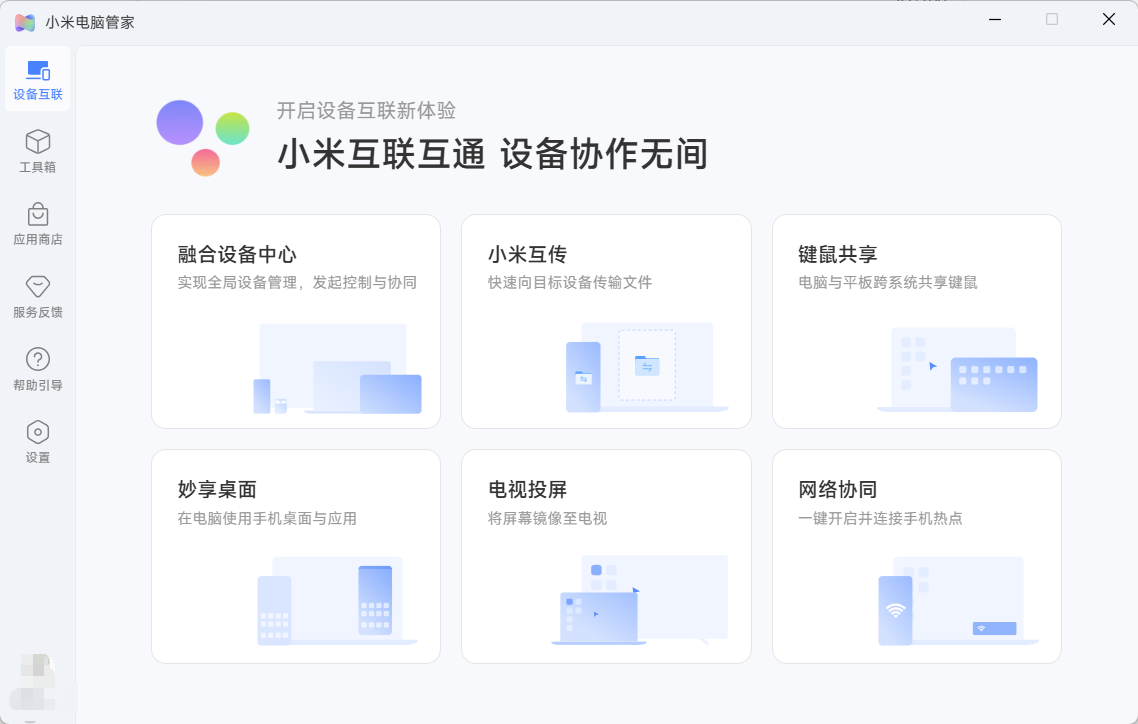
Task: Open the 妙享桌面 card
Action: pyautogui.click(x=296, y=556)
